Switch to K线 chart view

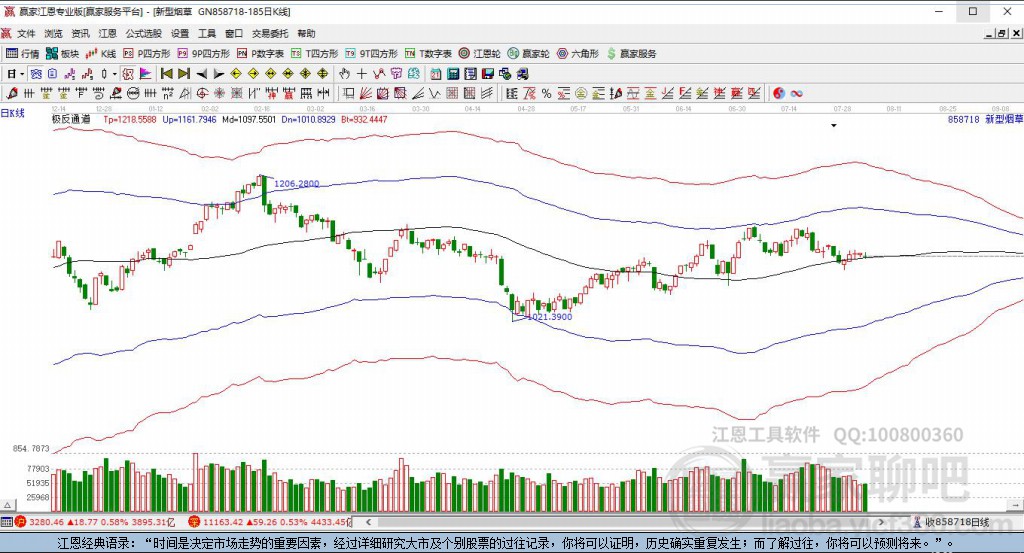pos(100,54)
